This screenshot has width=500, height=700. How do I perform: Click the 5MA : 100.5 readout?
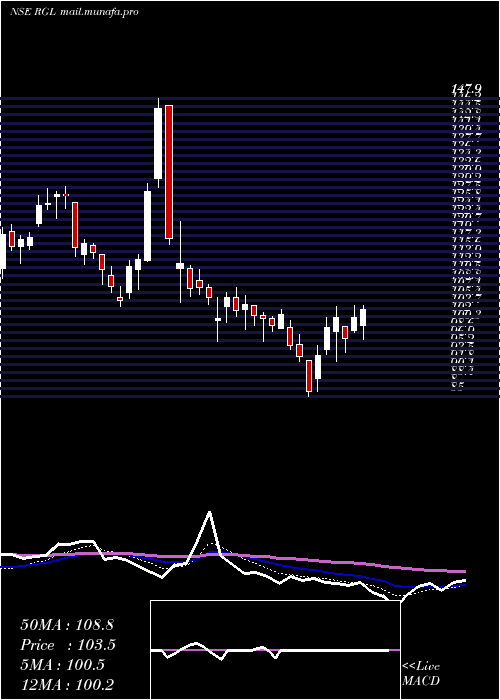tap(62, 665)
